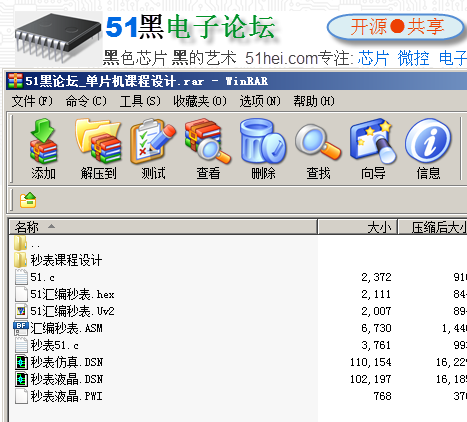
Task: Click the size value 2,111
Action: point(376,294)
